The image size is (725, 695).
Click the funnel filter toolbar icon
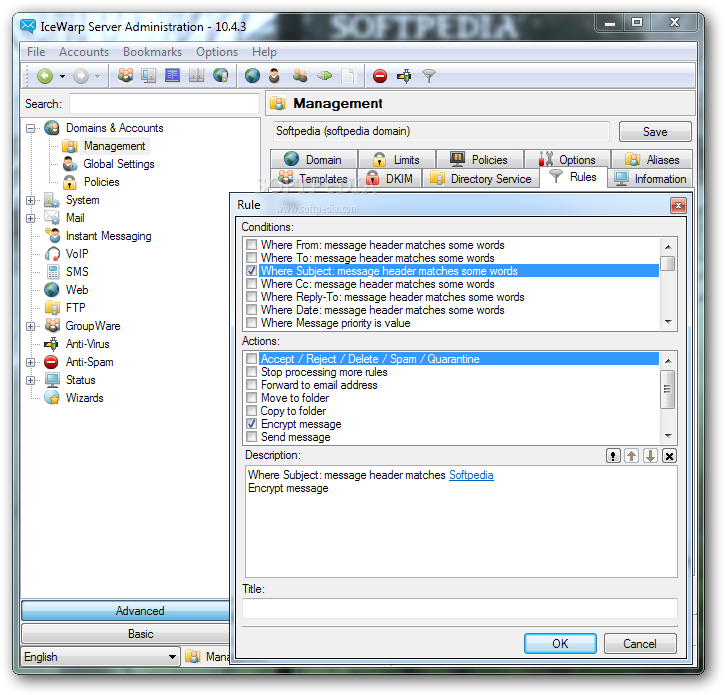[429, 76]
